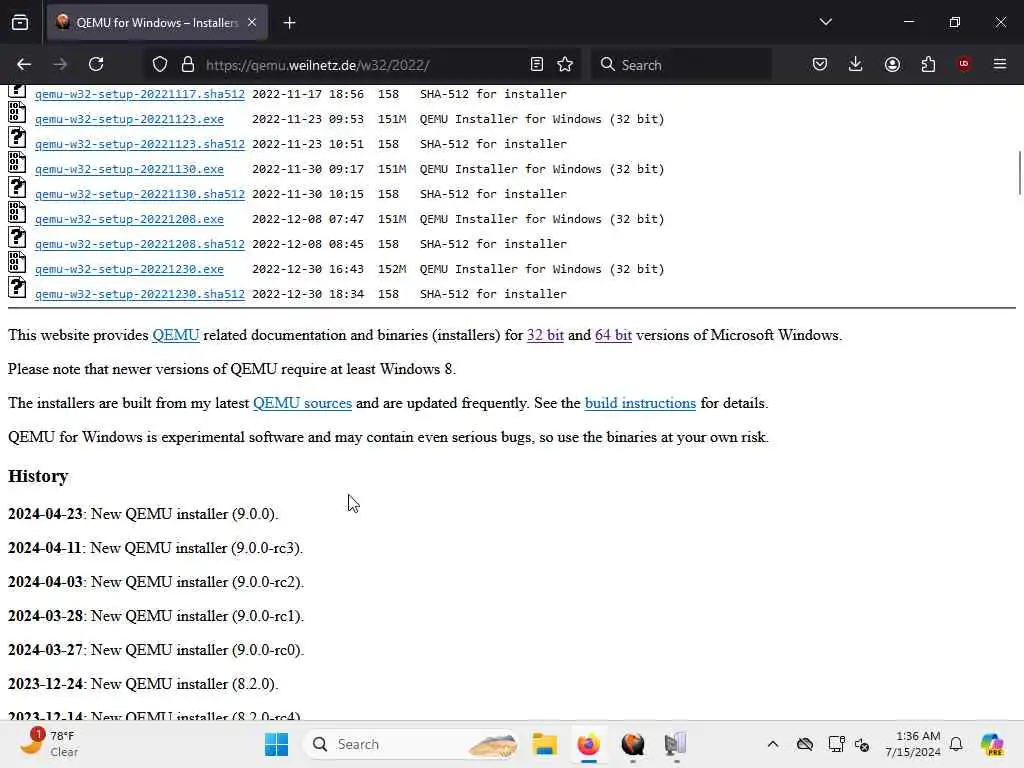Open the shield tracking protection icon
Image resolution: width=1024 pixels, height=768 pixels.
pos(160,65)
